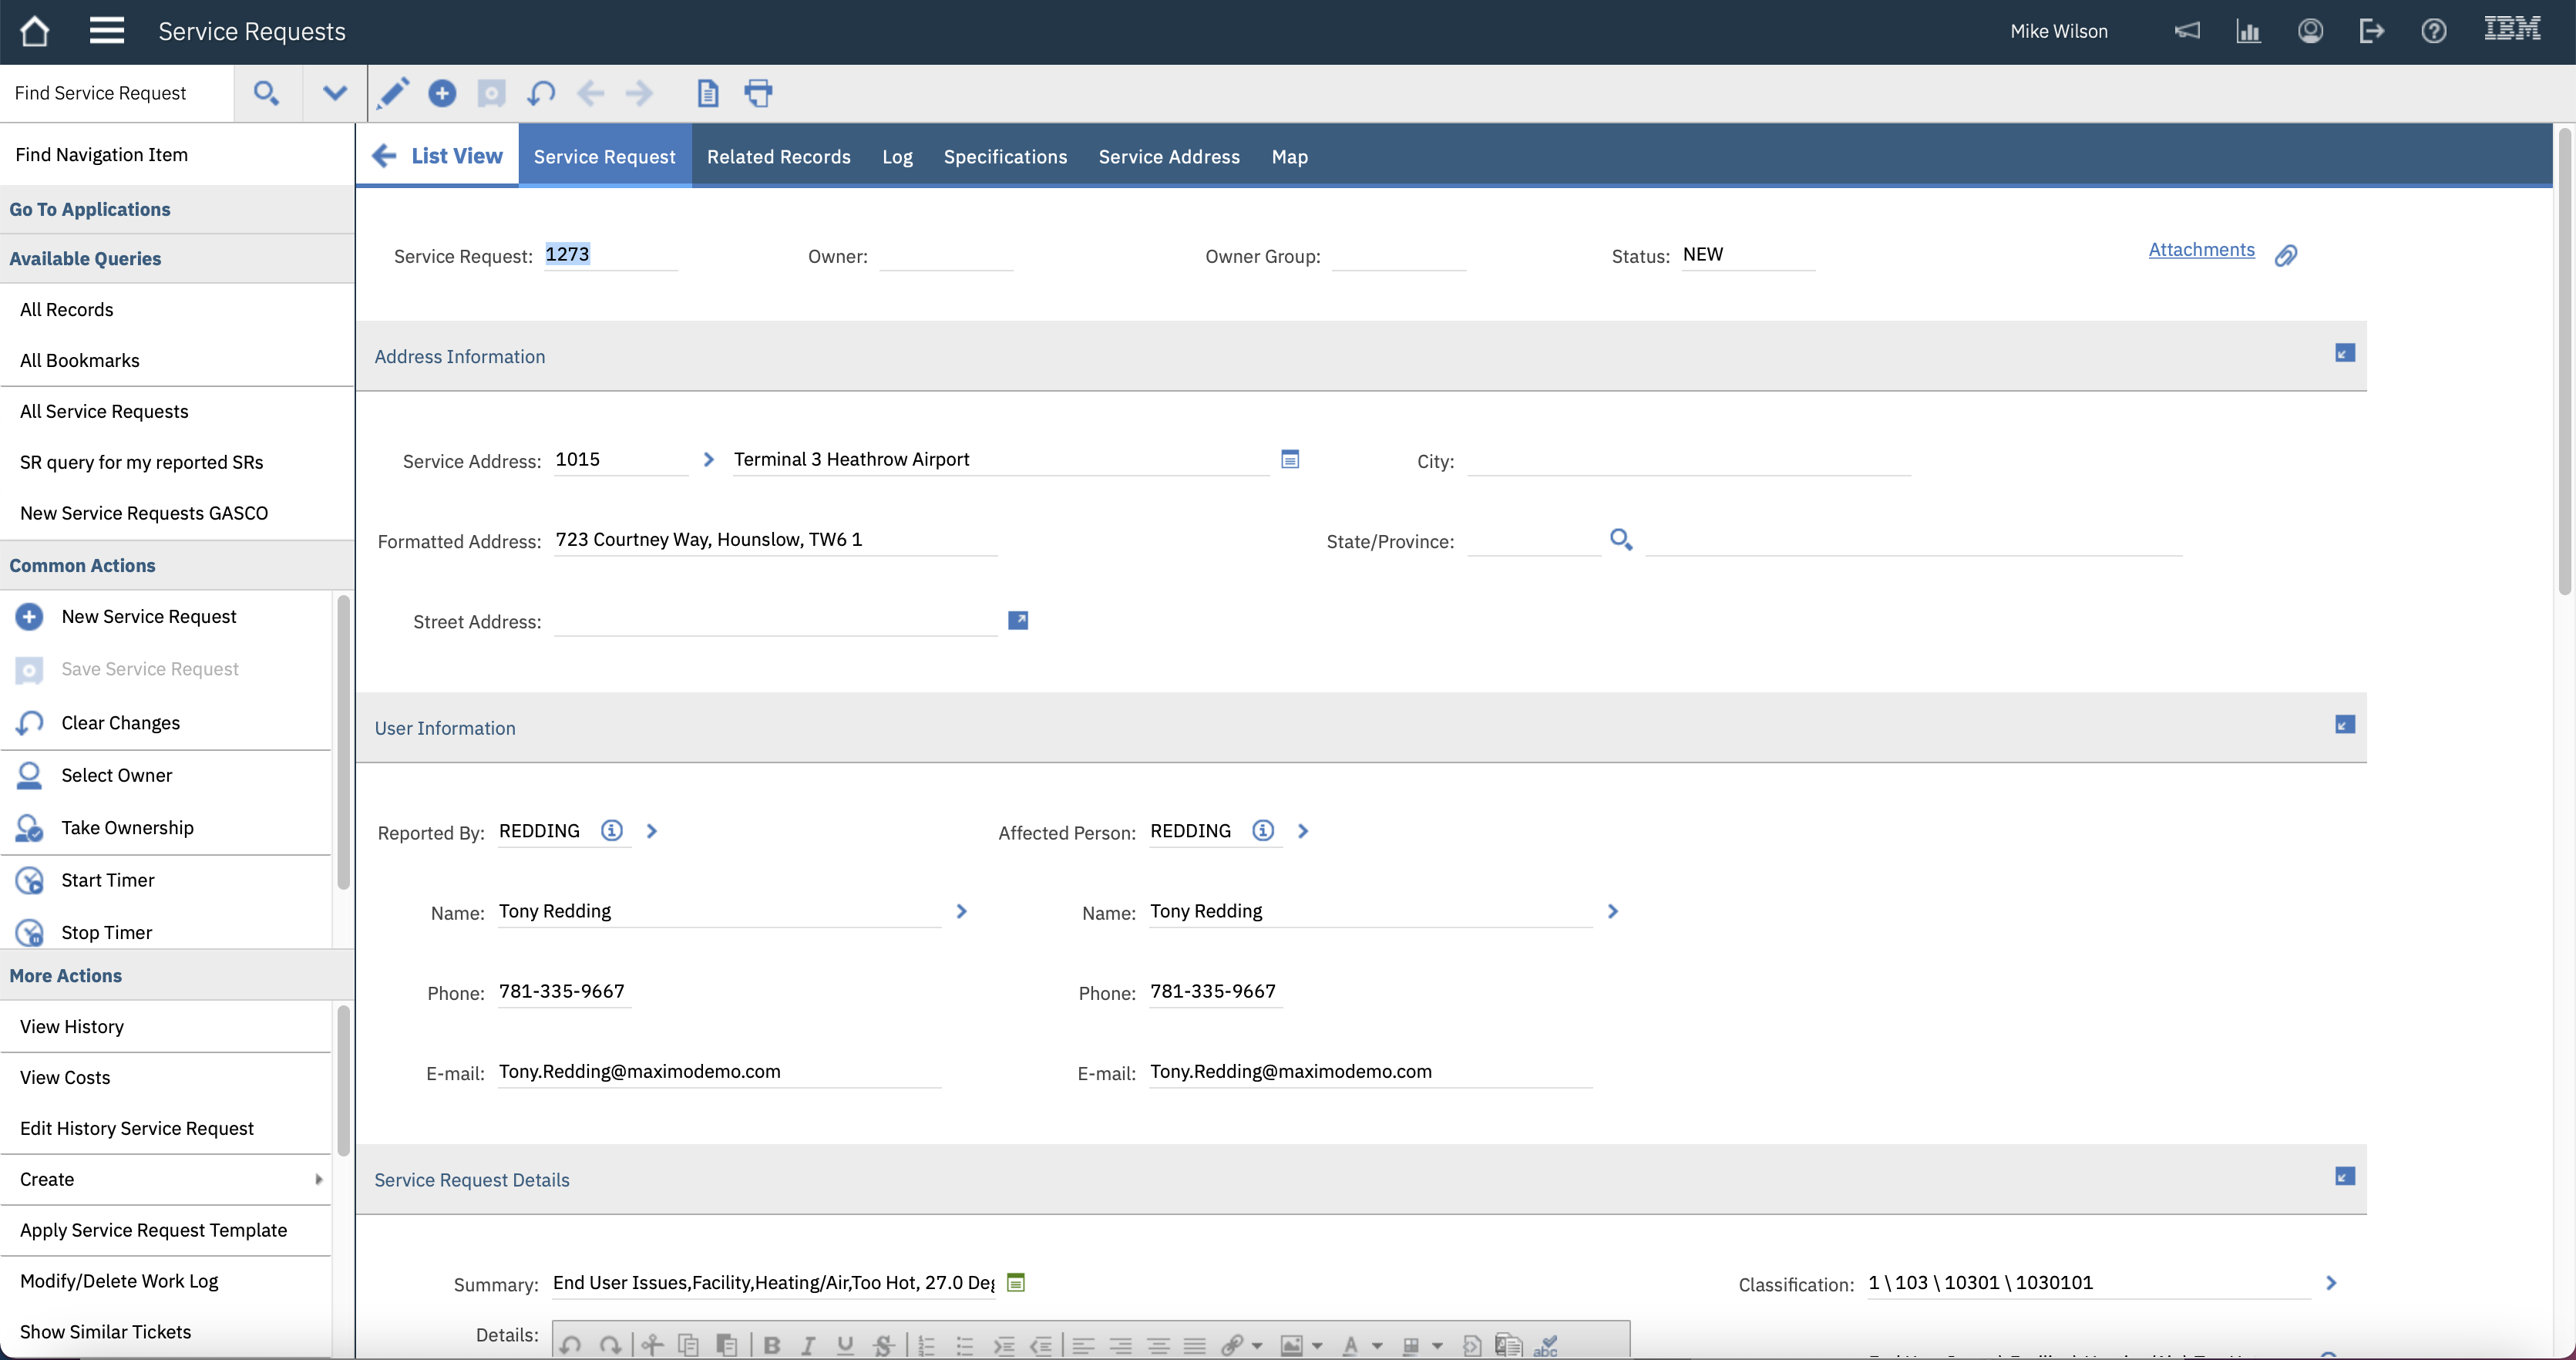
Task: Click the New Service Request plus toolbar icon
Action: tap(442, 93)
